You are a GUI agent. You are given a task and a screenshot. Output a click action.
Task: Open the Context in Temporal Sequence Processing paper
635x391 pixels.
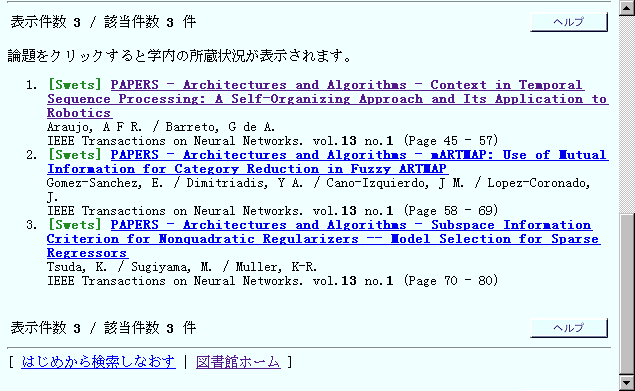(x=328, y=99)
